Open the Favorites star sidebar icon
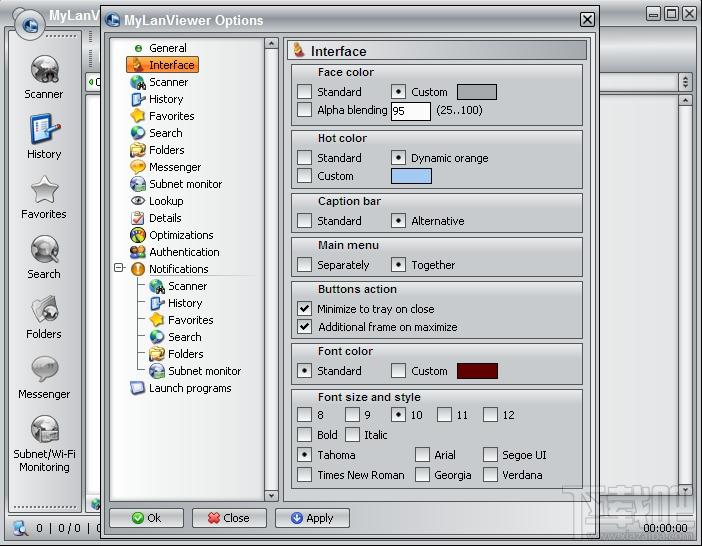Image resolution: width=702 pixels, height=546 pixels. tap(44, 190)
